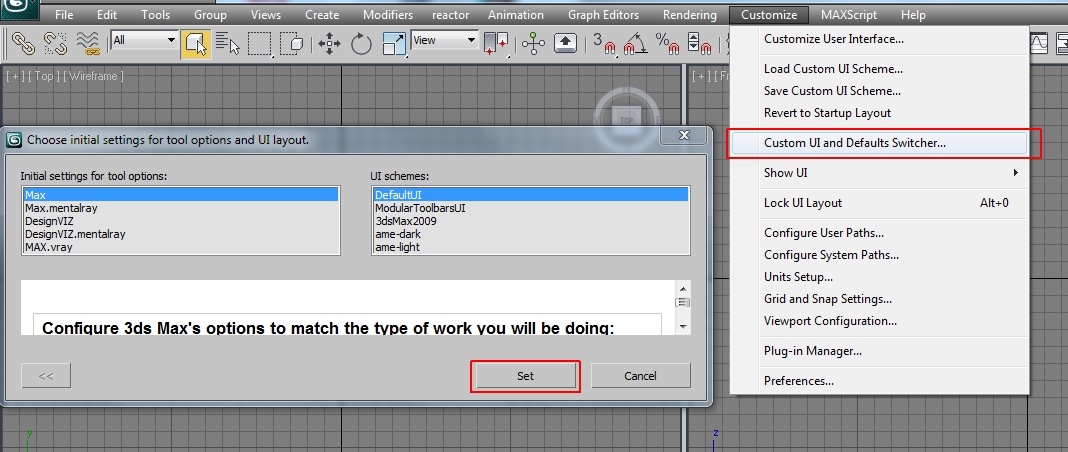The height and width of the screenshot is (452, 1068).
Task: Toggle Window/Crossing selection mode
Action: pyautogui.click(x=292, y=44)
